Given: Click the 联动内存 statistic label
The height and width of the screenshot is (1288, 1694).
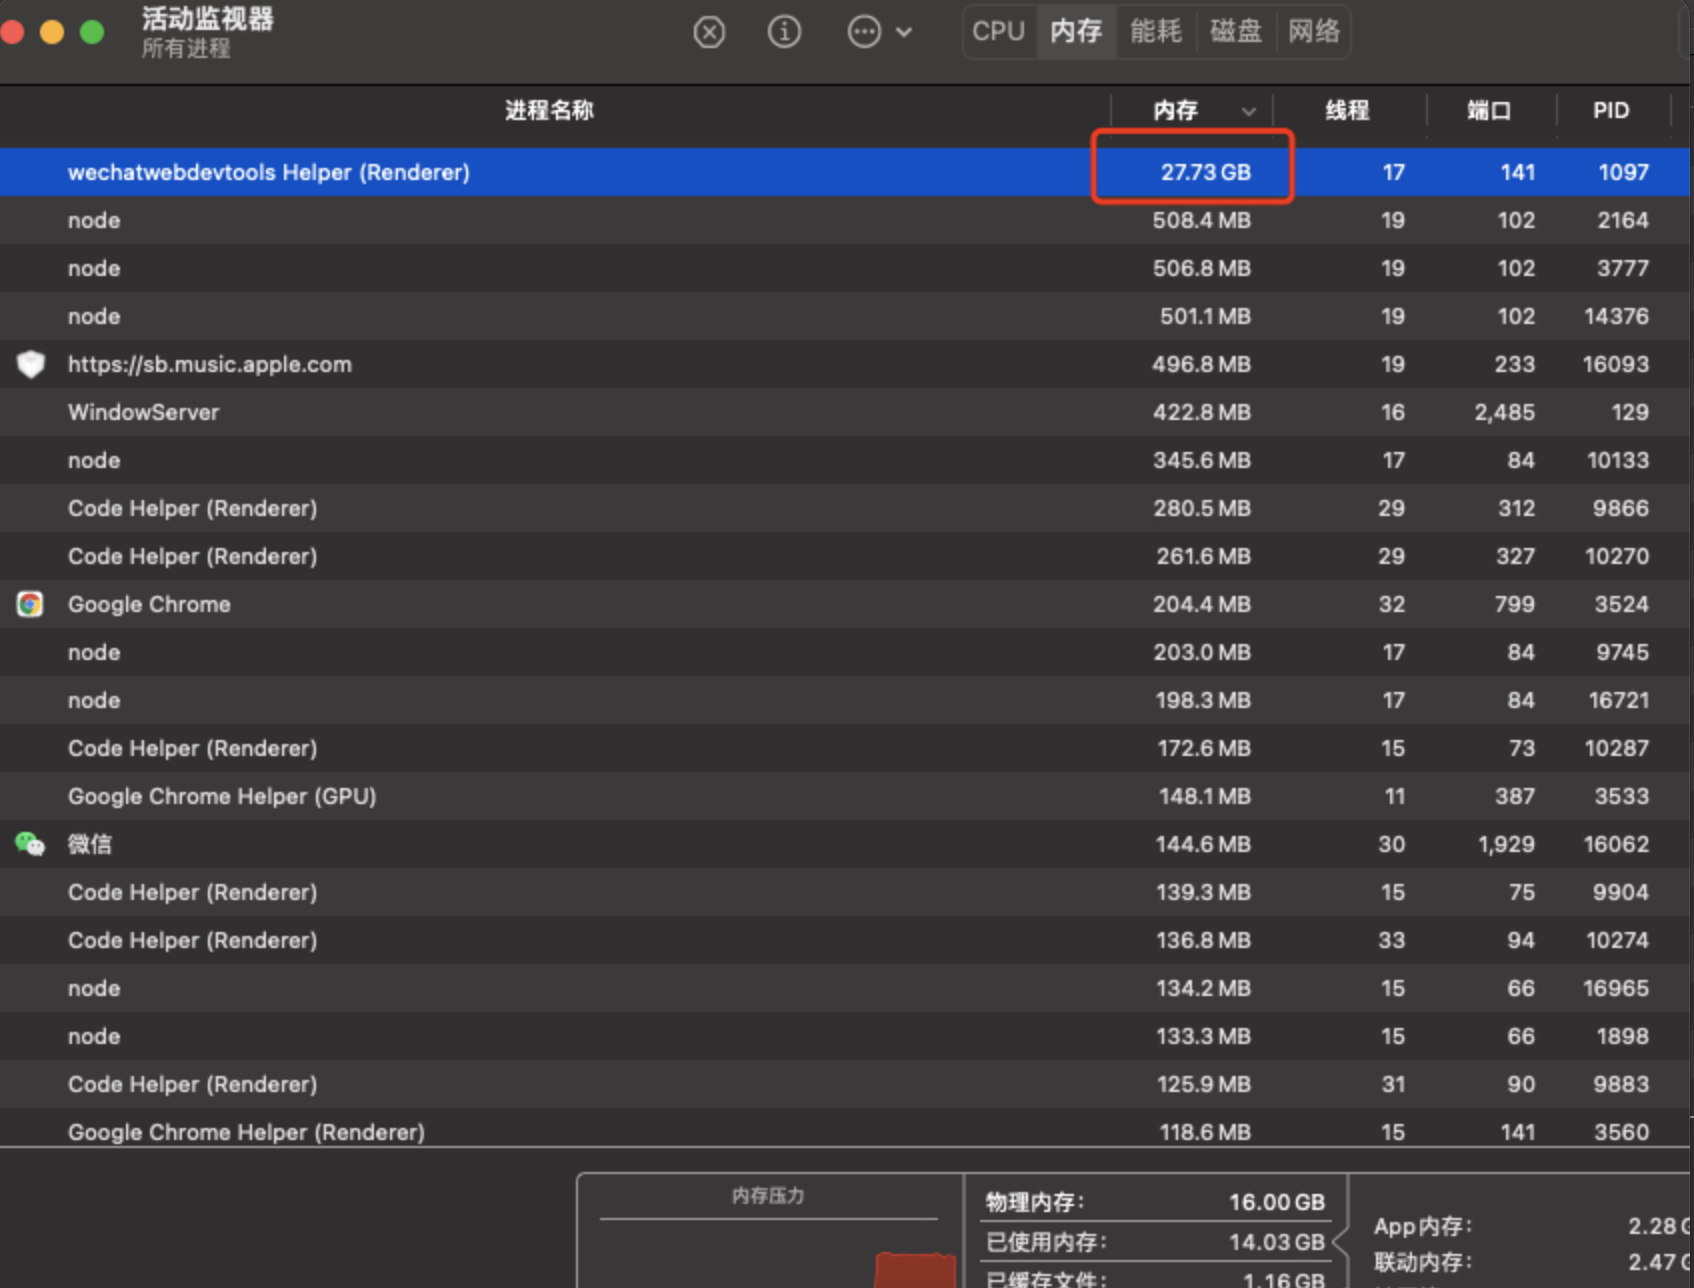Looking at the screenshot, I should (x=1422, y=1262).
